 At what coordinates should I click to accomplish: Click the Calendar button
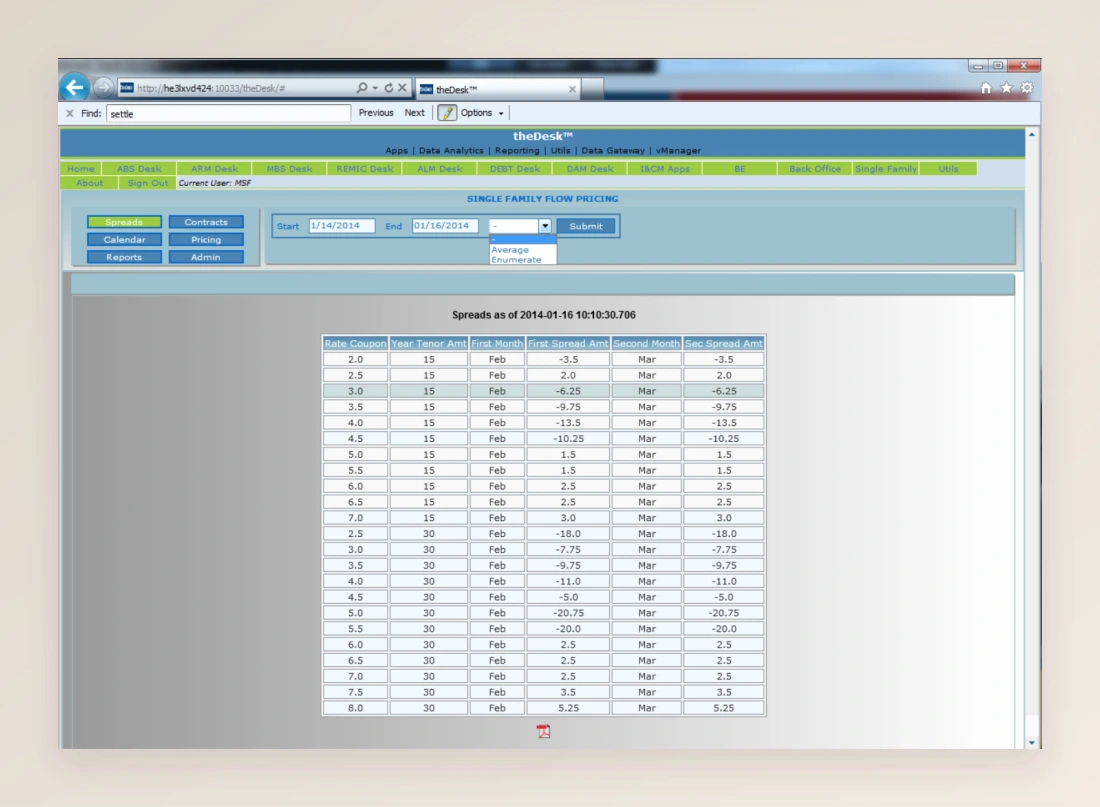click(124, 239)
